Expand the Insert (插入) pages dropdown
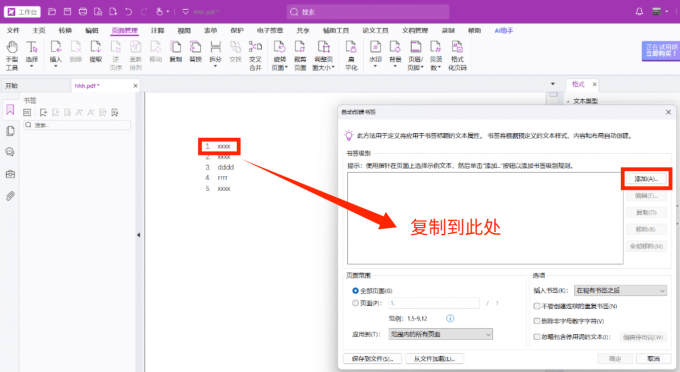 56,66
